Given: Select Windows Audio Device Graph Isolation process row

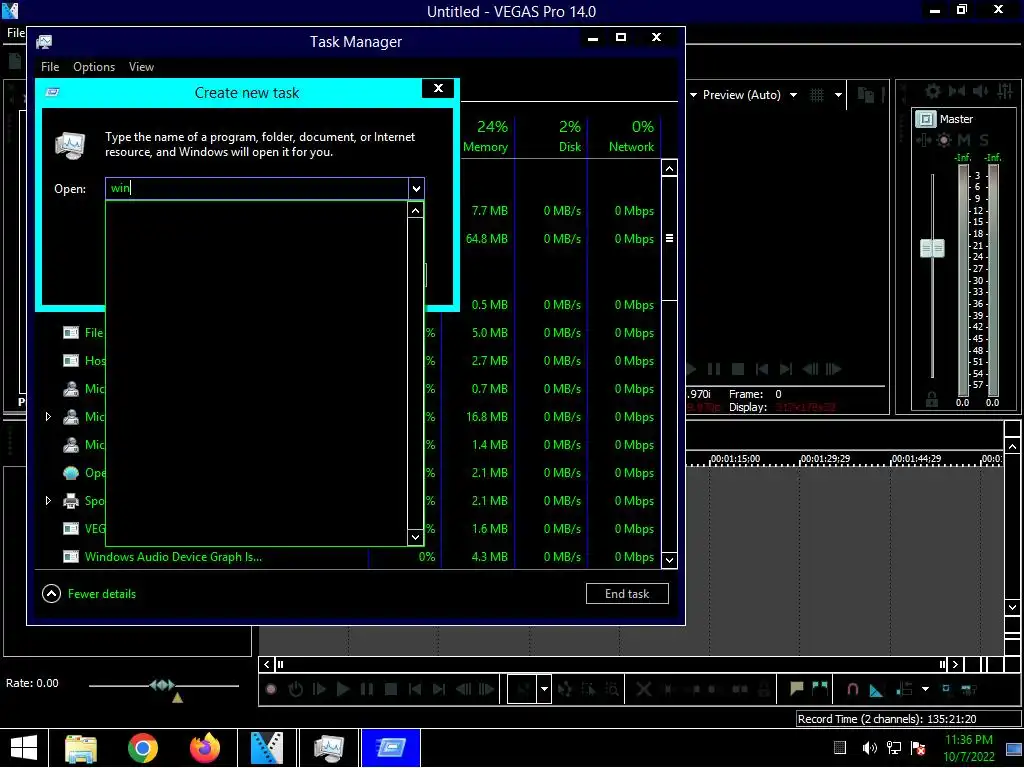Looking at the screenshot, I should [350, 557].
